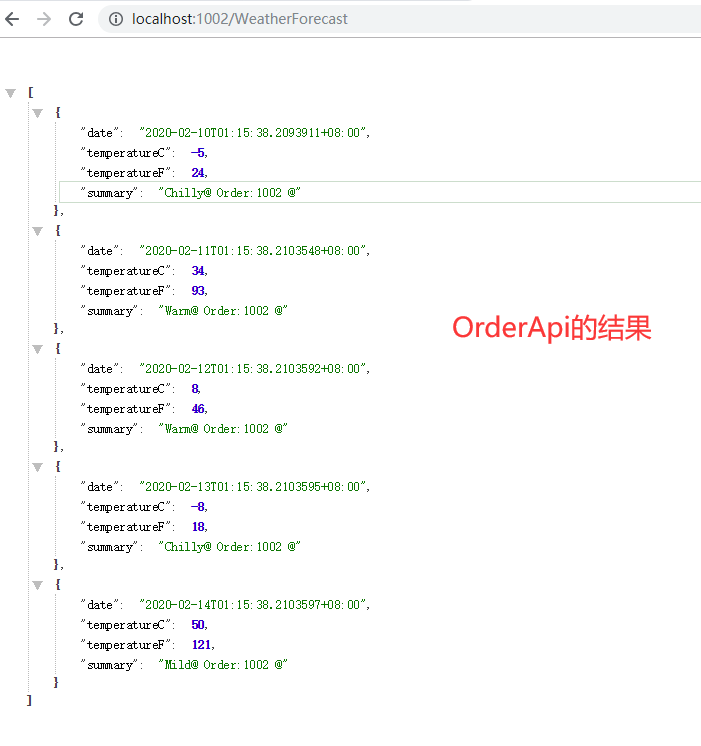Select the localhost:1002/WeatherForecast address bar
The image size is (701, 746).
click(400, 19)
